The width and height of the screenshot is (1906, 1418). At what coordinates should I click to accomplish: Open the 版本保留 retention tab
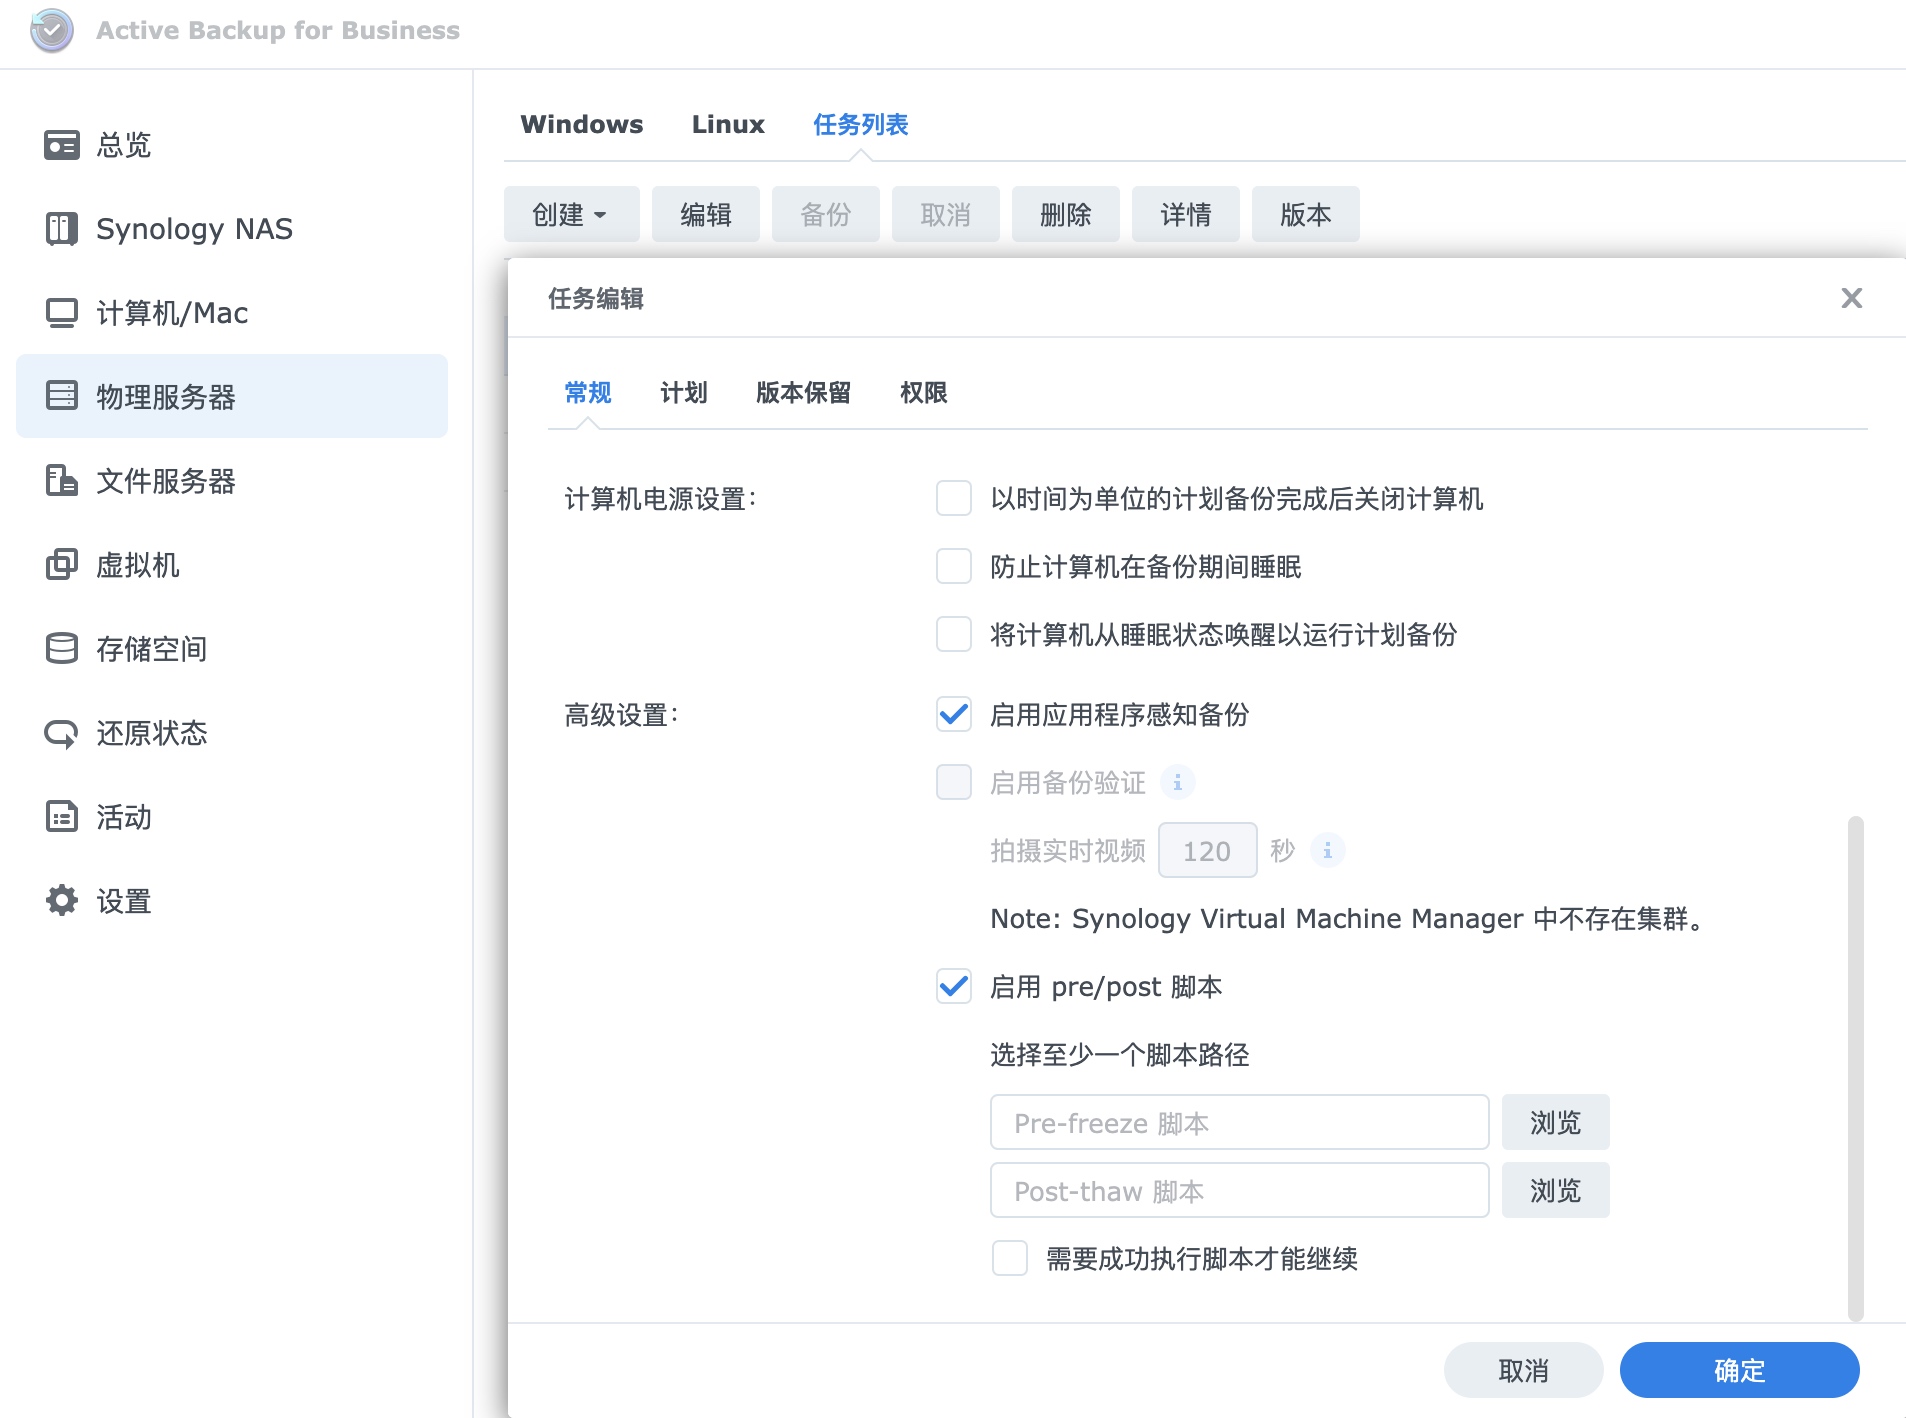pyautogui.click(x=804, y=392)
